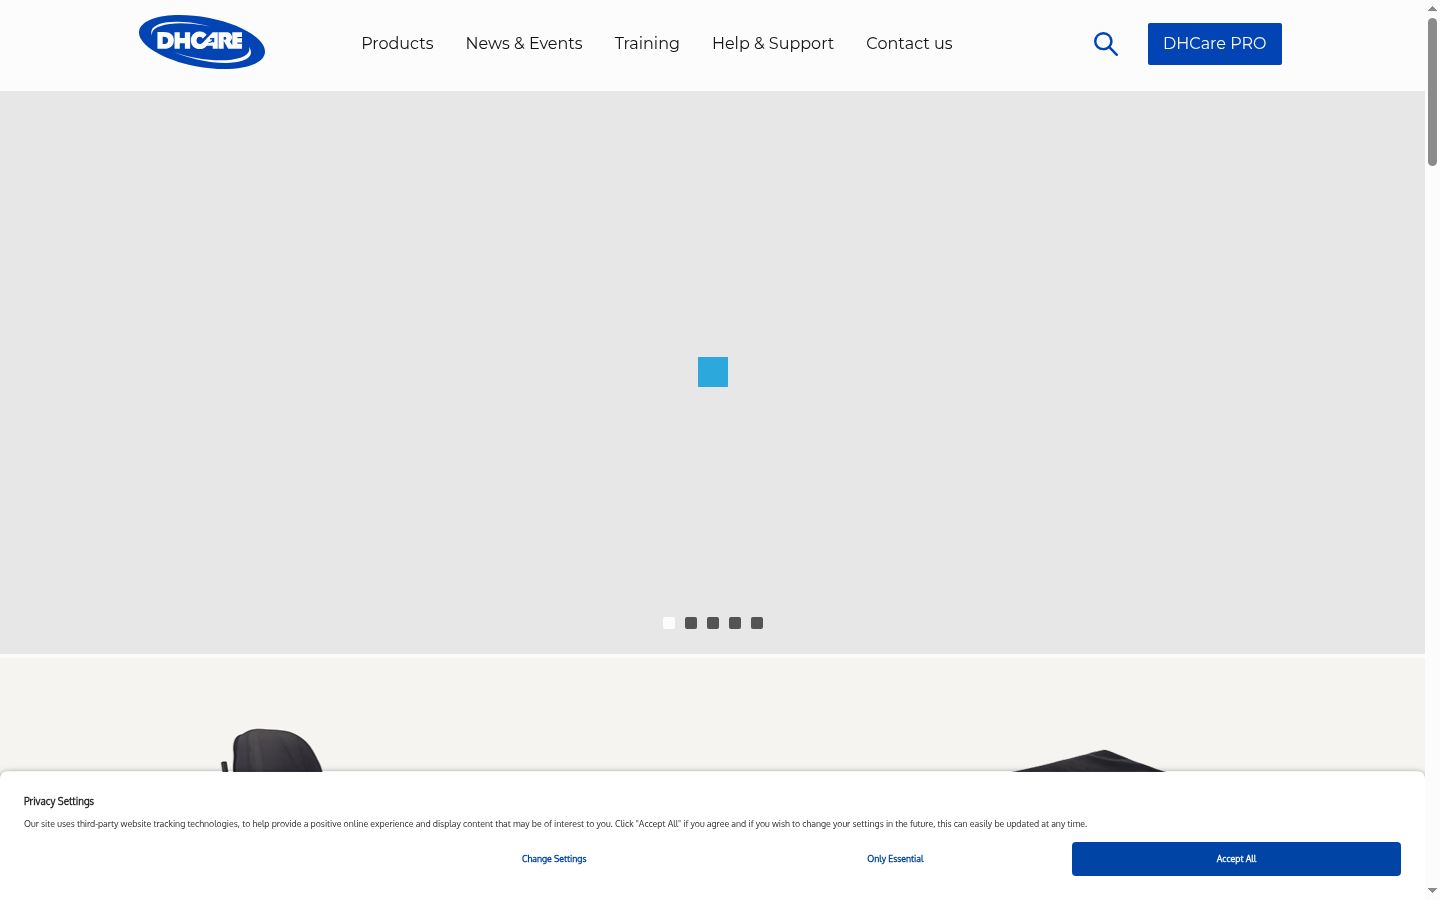
Task: Visit the Contact us page
Action: click(909, 43)
